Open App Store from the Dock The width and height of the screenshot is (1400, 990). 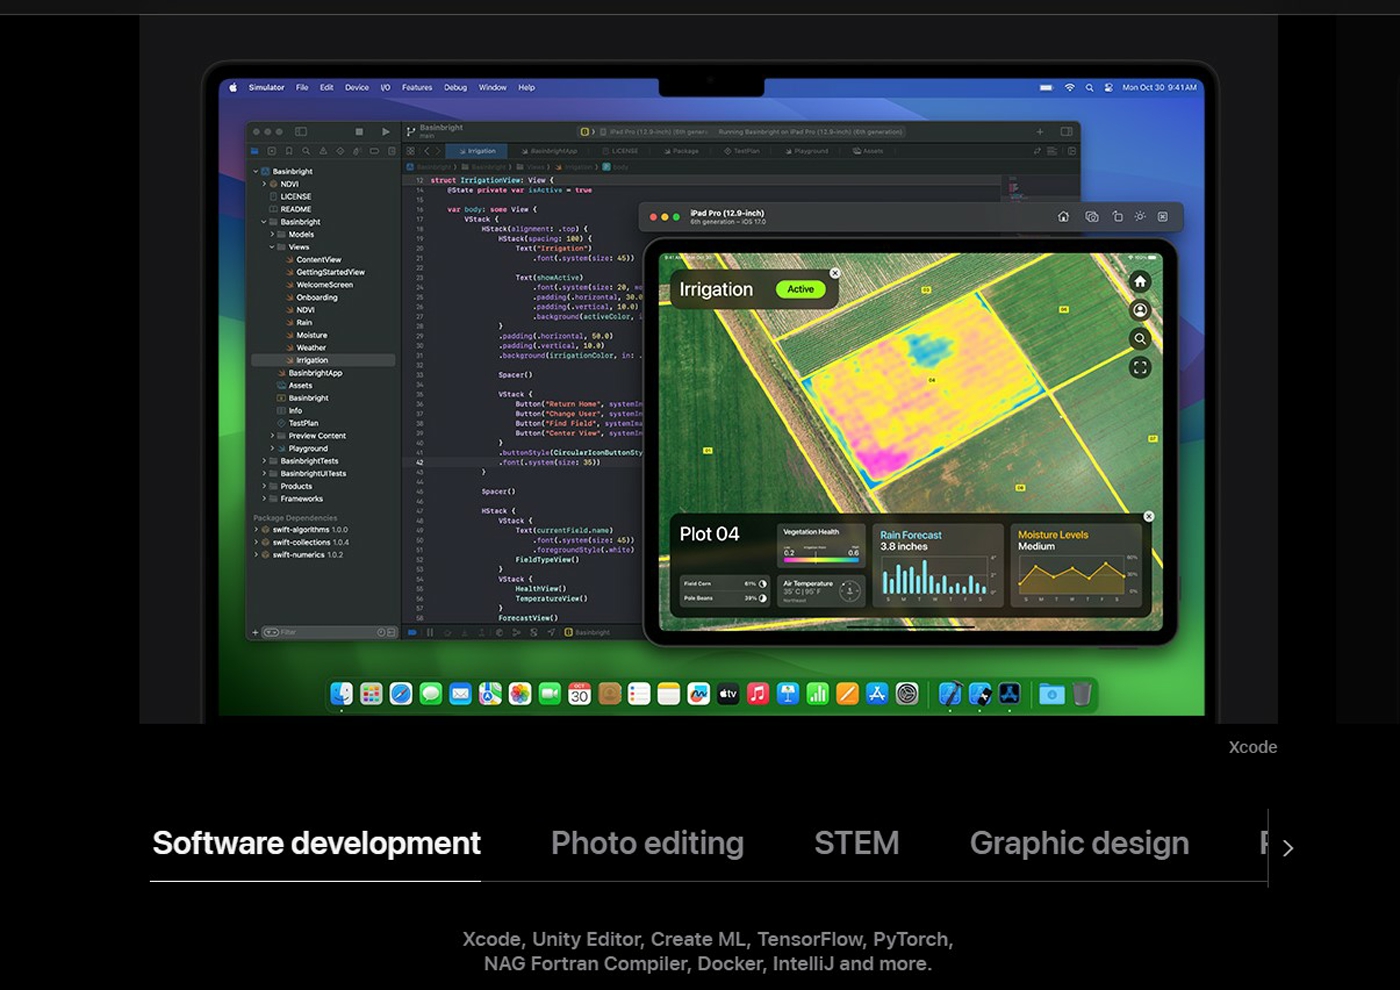877,693
